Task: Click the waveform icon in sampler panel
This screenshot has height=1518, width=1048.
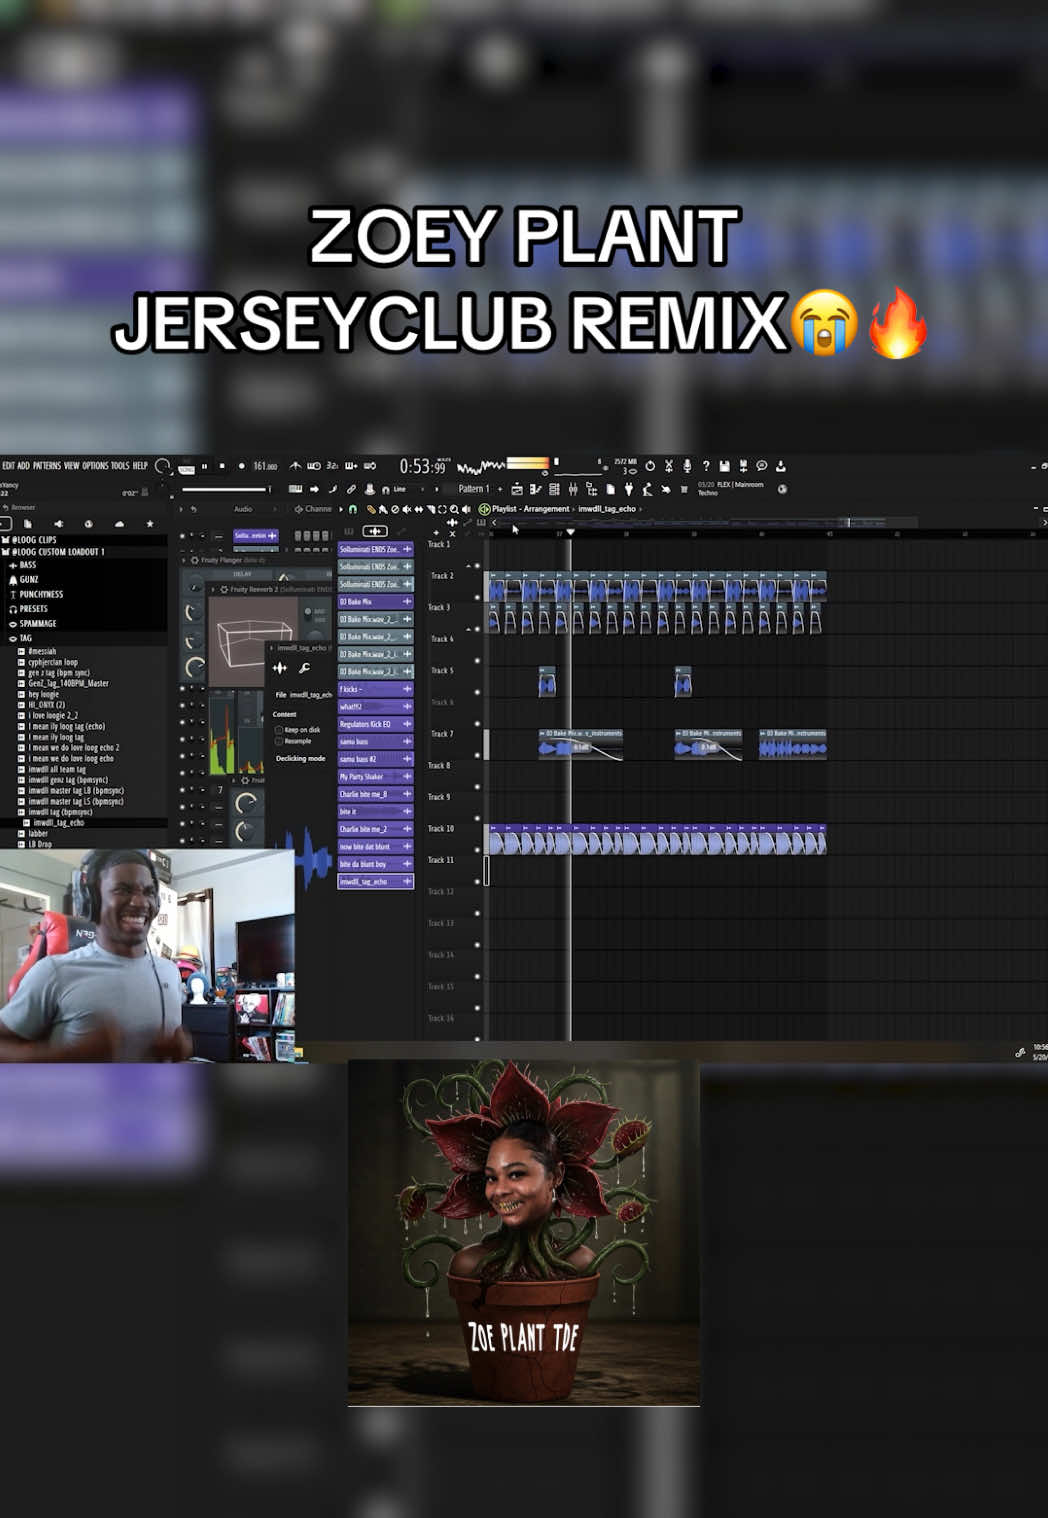Action: [x=280, y=668]
